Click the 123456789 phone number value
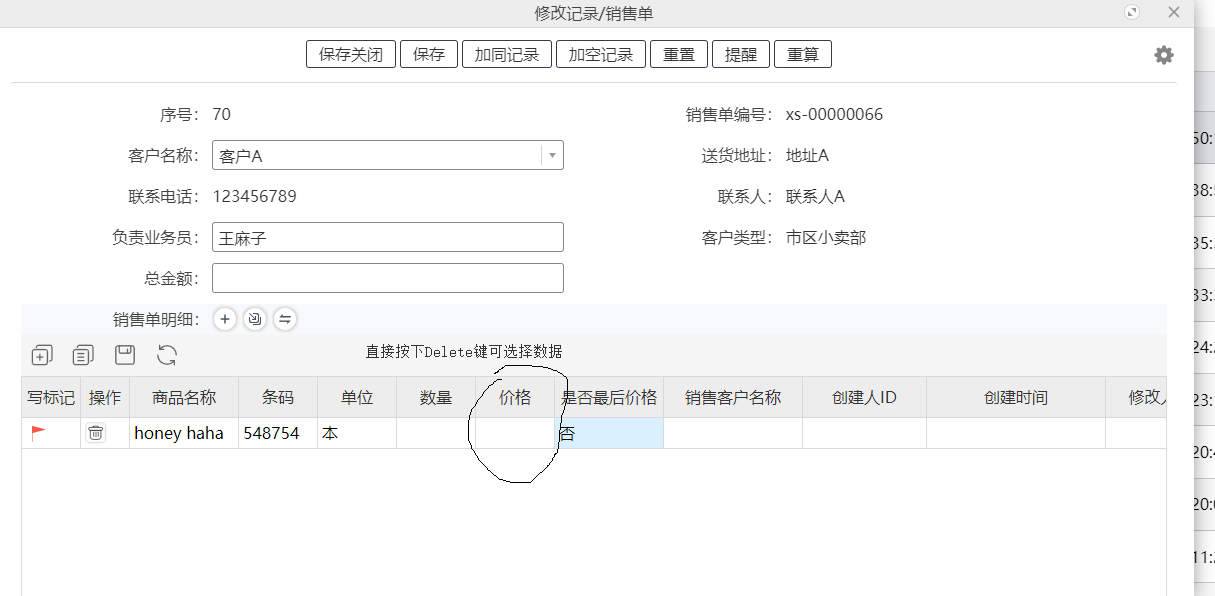The width and height of the screenshot is (1215, 596). pyautogui.click(x=254, y=196)
